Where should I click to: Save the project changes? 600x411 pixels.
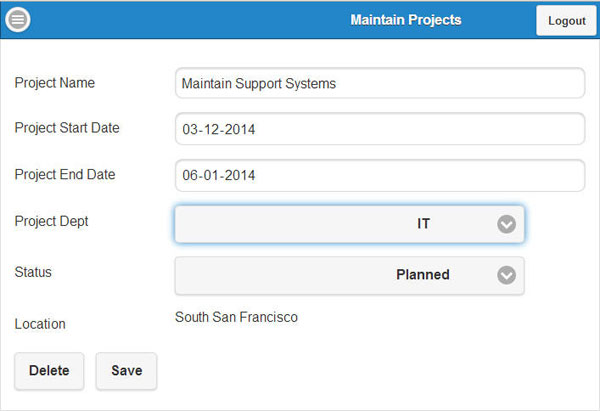pyautogui.click(x=126, y=371)
